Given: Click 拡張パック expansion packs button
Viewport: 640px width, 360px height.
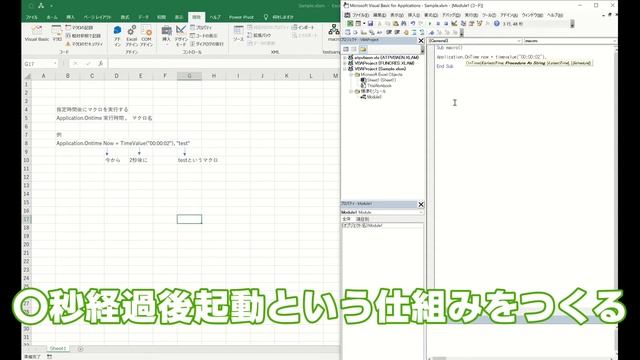Looking at the screenshot, I should (259, 36).
